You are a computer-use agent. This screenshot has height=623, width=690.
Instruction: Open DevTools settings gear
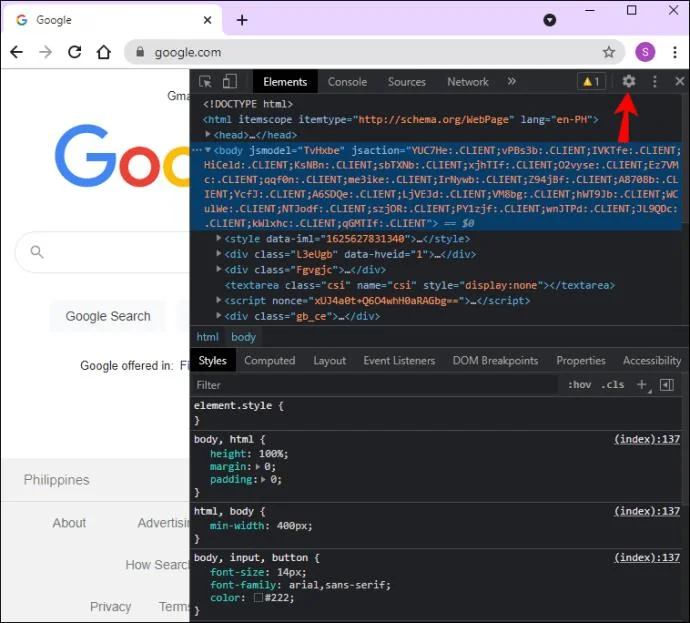[x=628, y=81]
